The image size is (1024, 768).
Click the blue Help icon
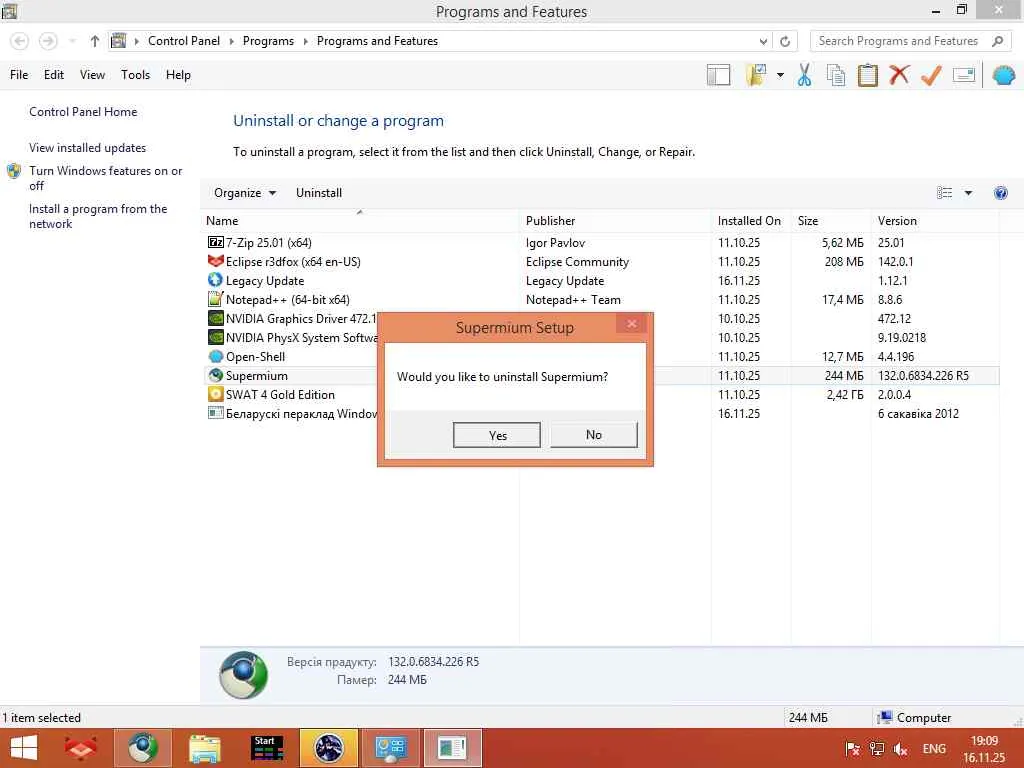click(1000, 193)
